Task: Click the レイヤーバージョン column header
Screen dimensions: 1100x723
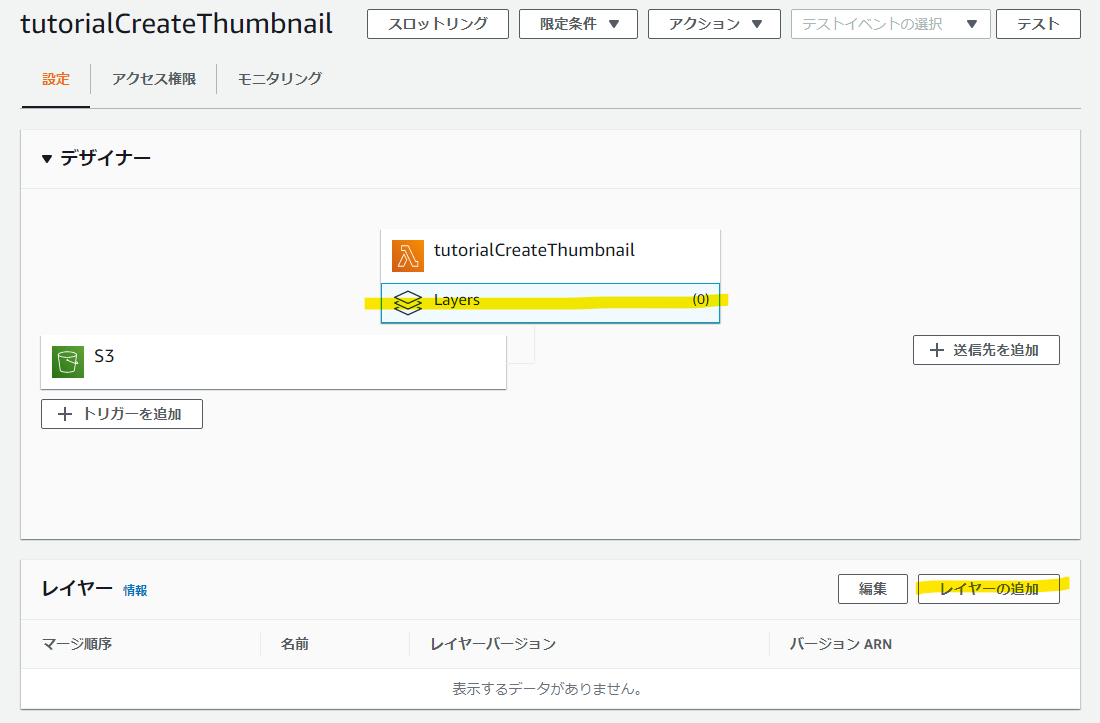Action: pos(493,644)
